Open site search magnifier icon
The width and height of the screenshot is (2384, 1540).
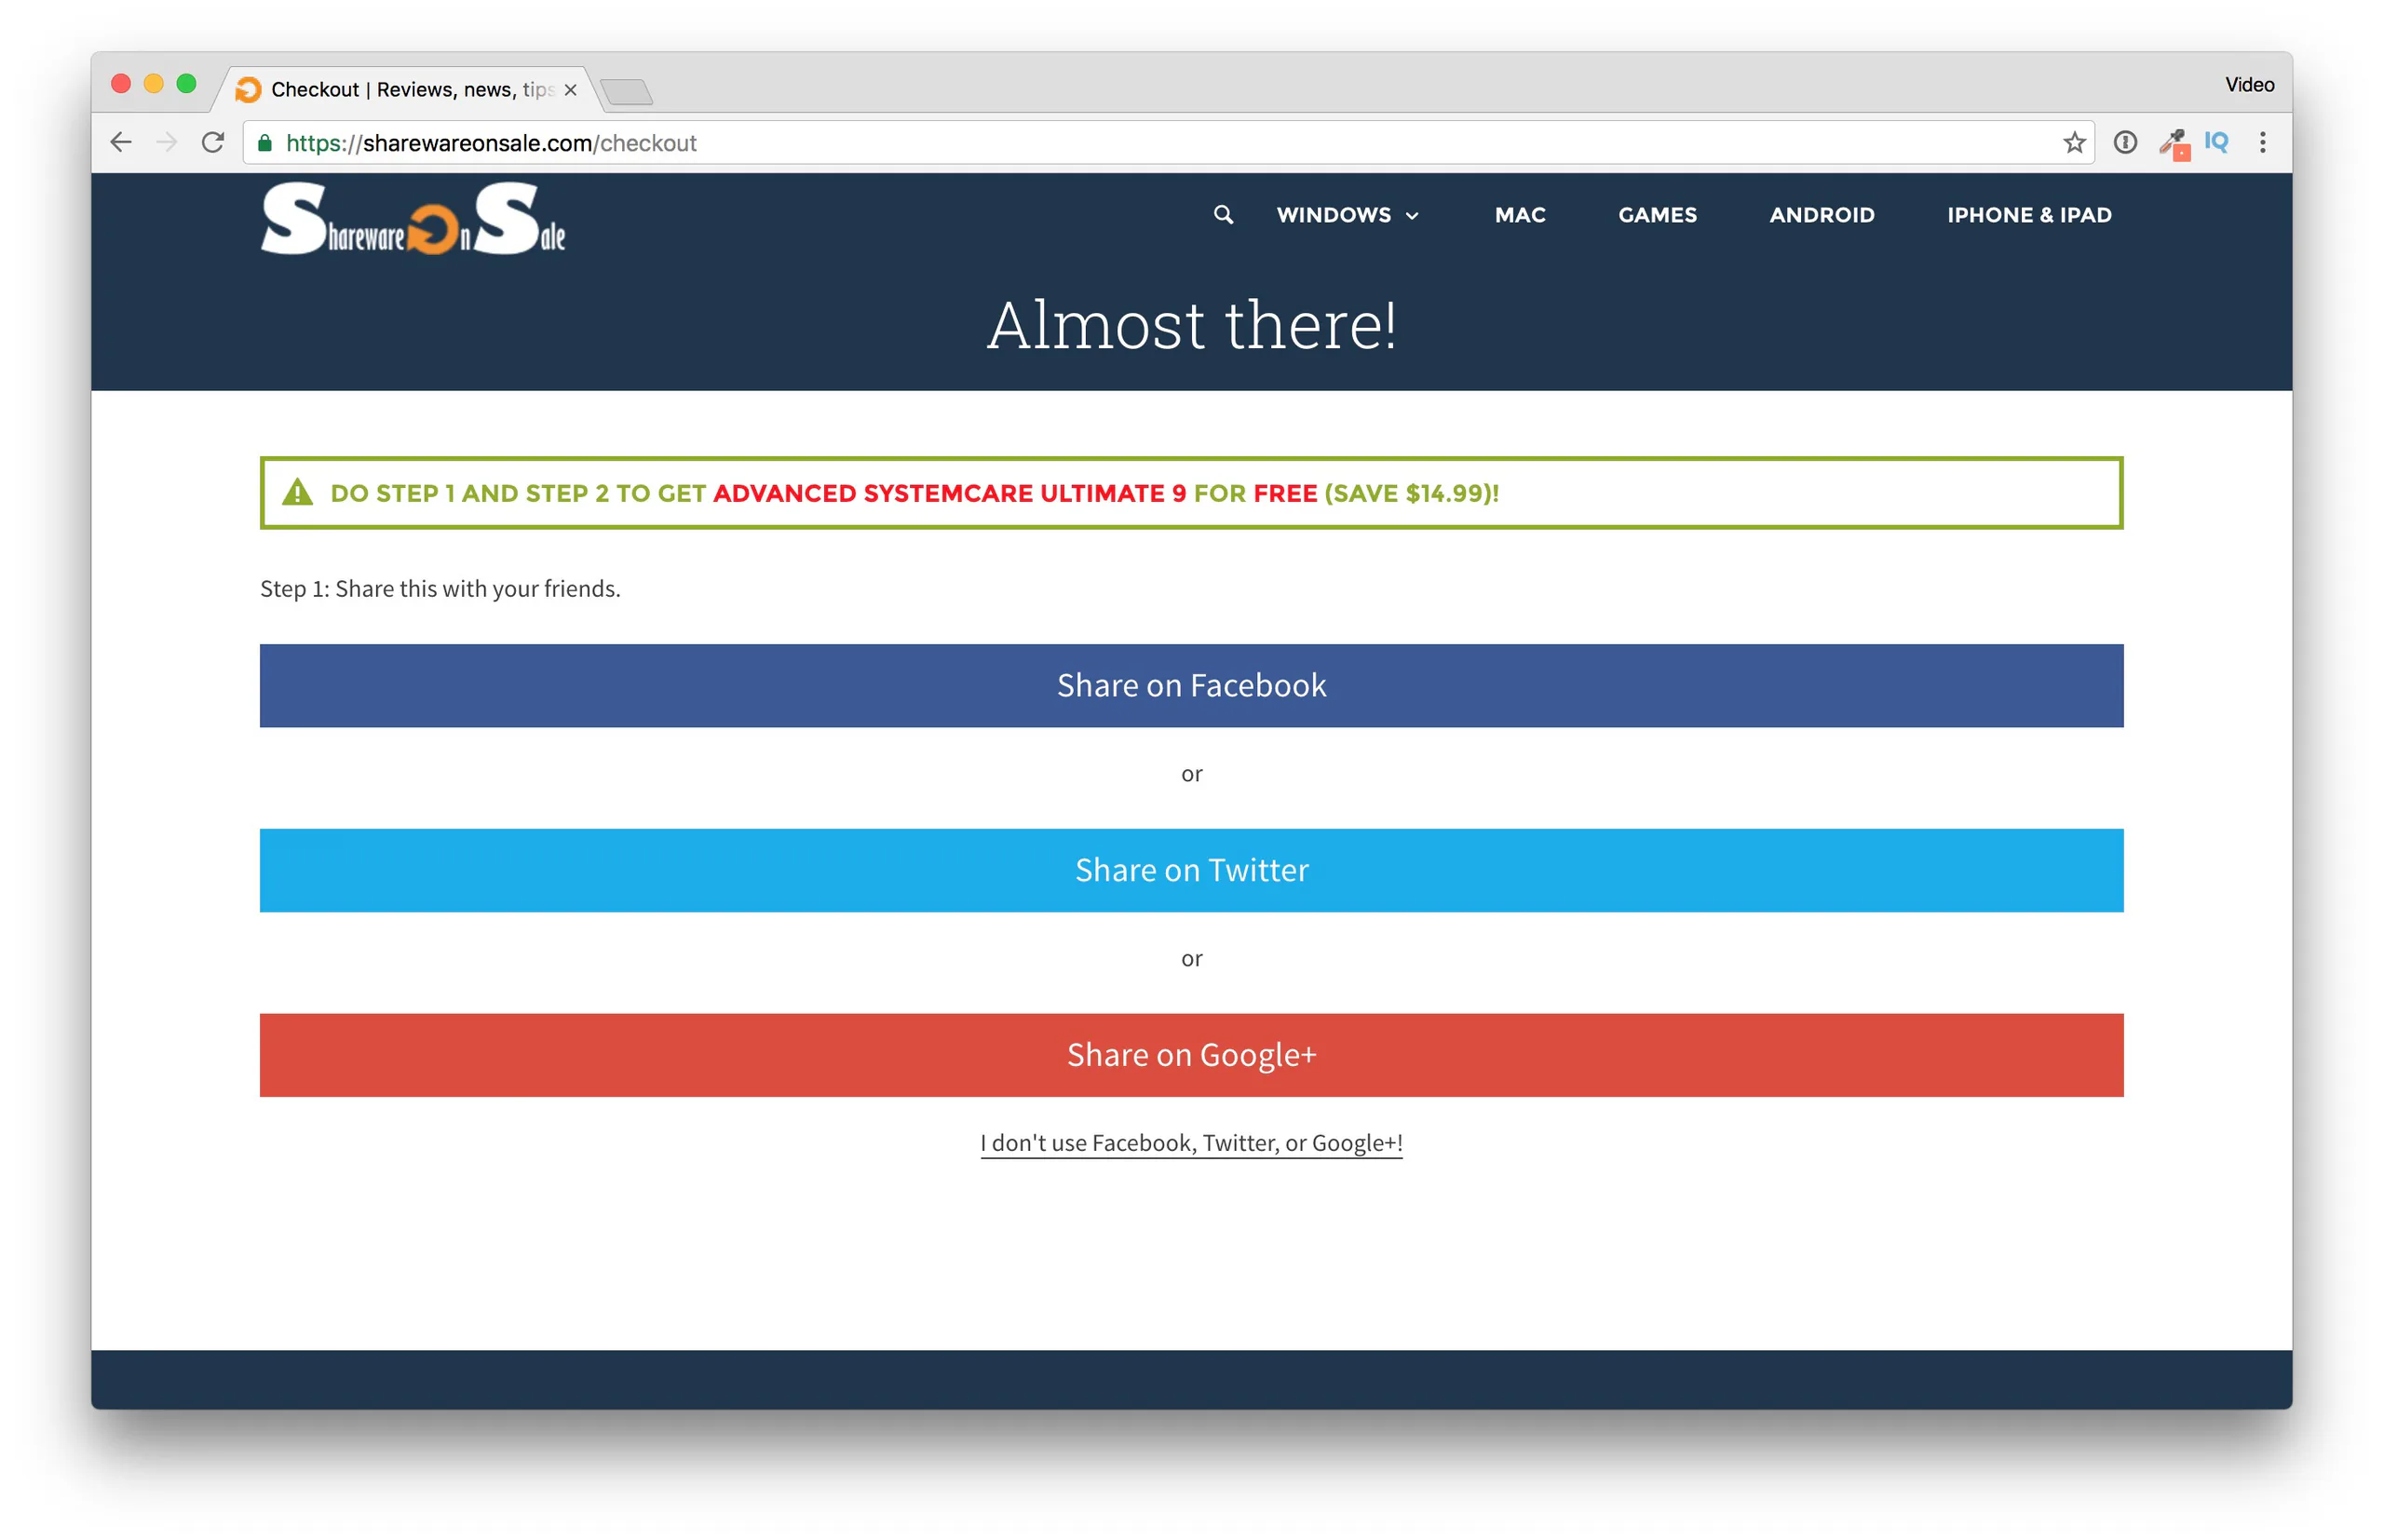[1223, 215]
